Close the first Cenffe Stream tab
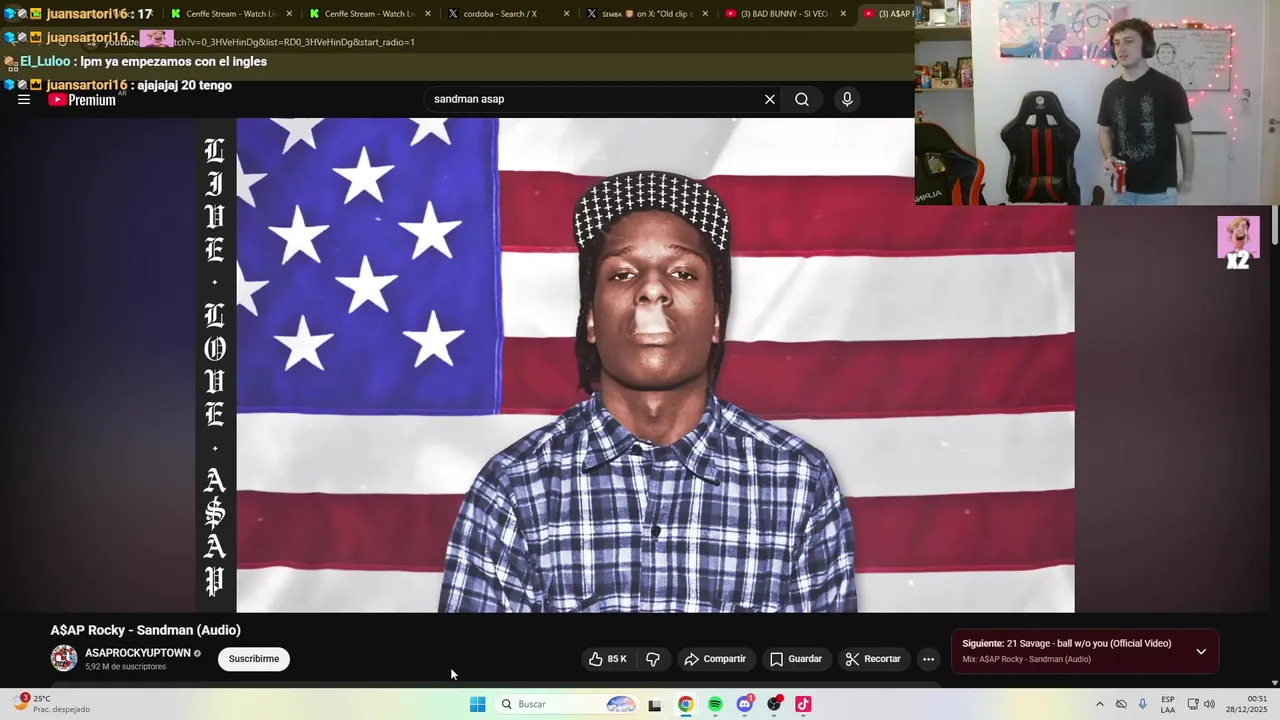The width and height of the screenshot is (1280, 720). pyautogui.click(x=289, y=14)
